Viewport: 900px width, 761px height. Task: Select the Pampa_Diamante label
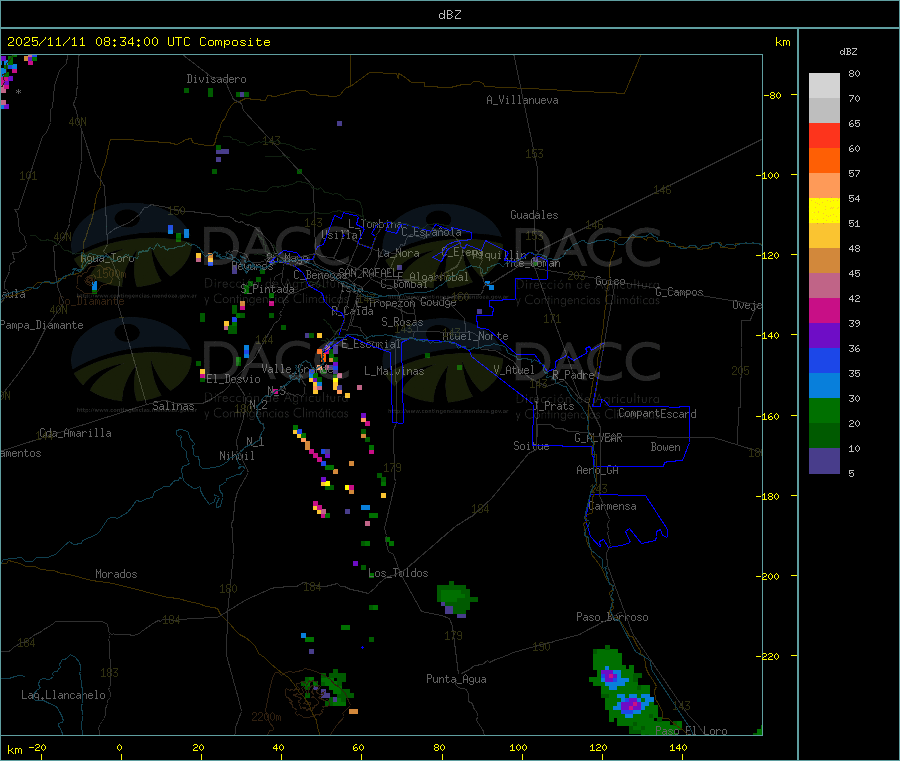click(x=42, y=325)
